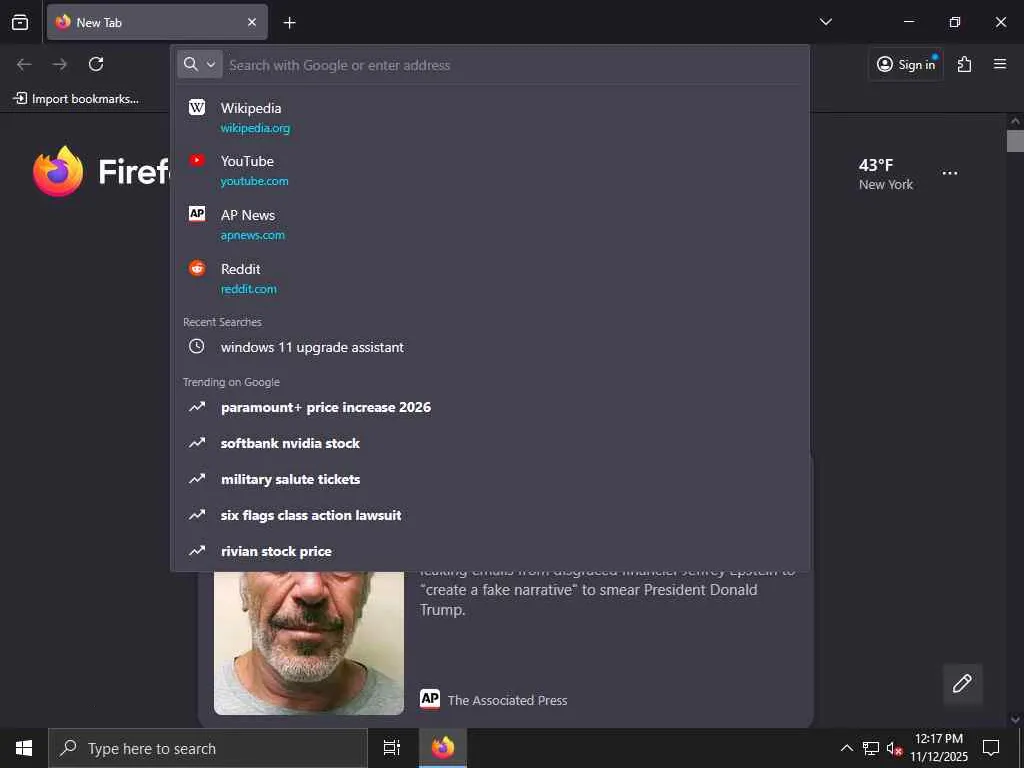Click the youtube.com URL text
Screen dimensions: 1024x768
(254, 181)
